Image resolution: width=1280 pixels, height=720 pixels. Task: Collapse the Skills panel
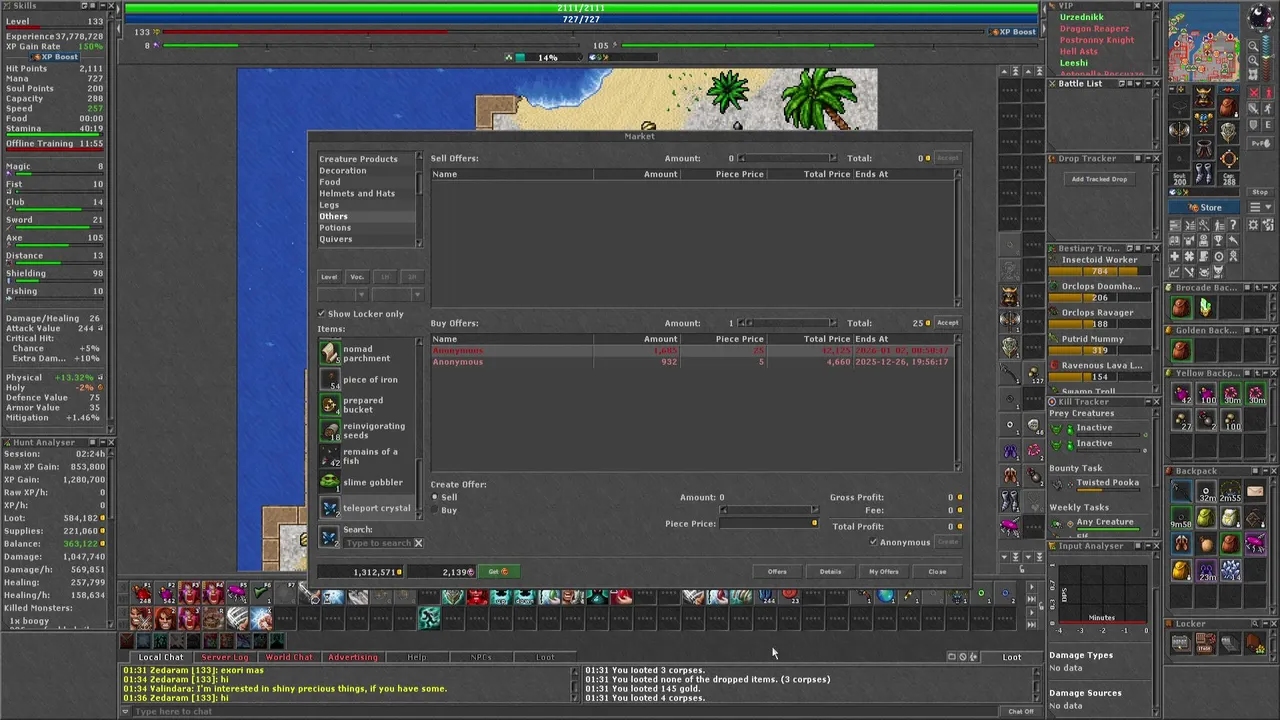(x=103, y=6)
